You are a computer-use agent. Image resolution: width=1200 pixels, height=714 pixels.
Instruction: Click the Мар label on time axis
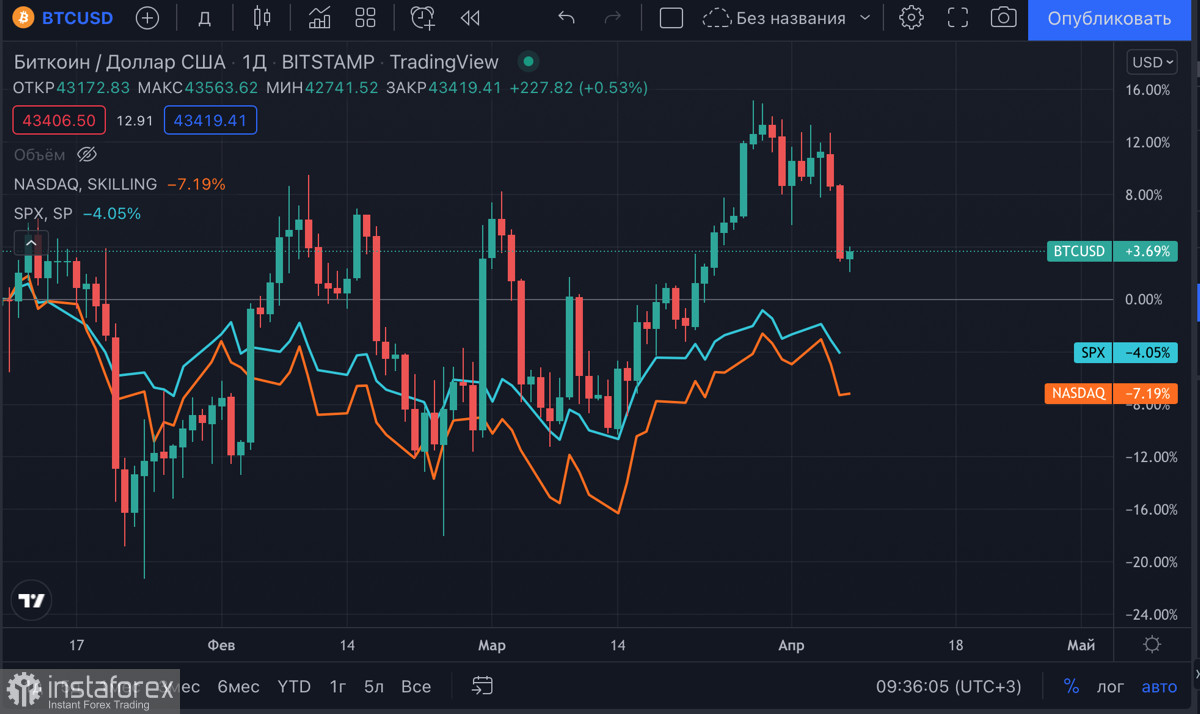click(492, 645)
